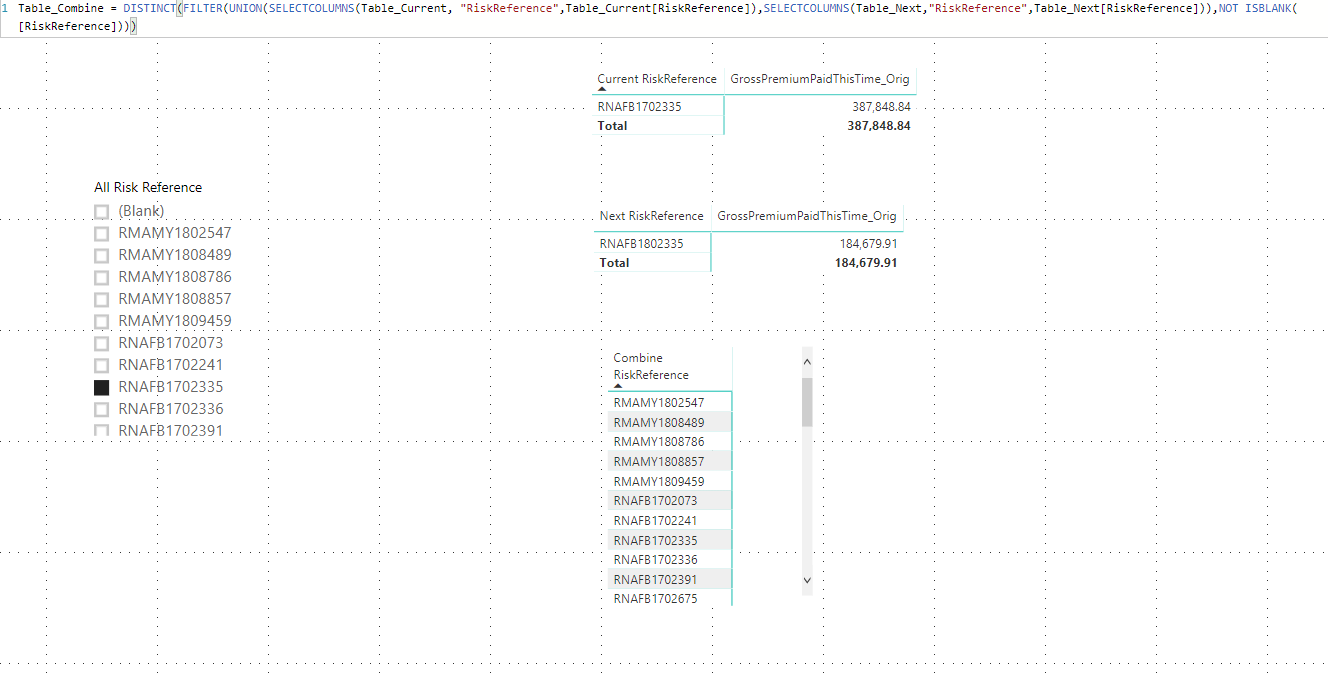The width and height of the screenshot is (1328, 673).
Task: Select RNAFB1702241 row in the Combine table
Action: (670, 520)
